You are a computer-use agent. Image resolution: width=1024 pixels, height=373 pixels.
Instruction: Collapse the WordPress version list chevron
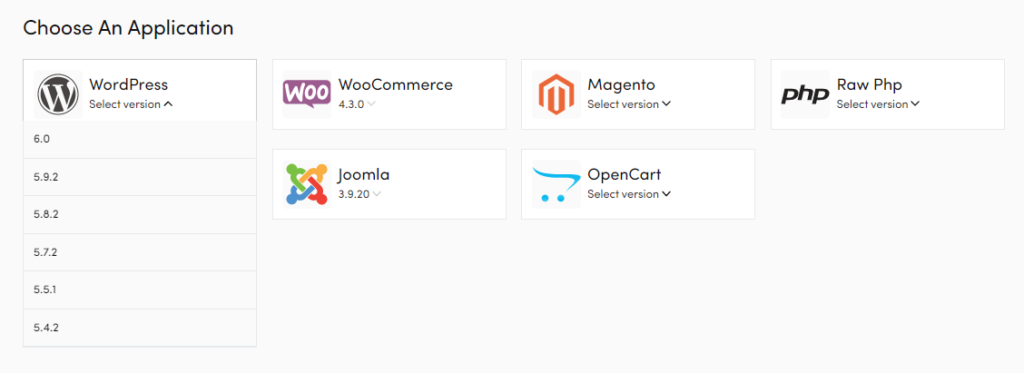pos(168,104)
